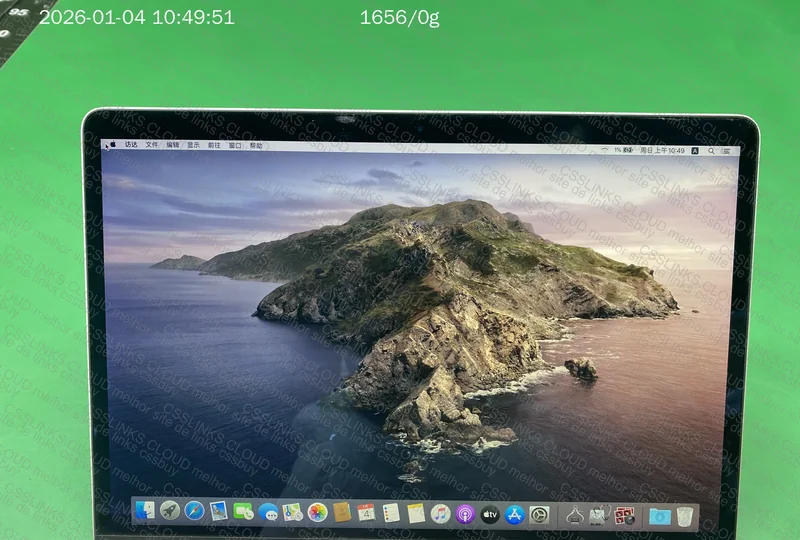Open the 编辑 (Edit) menu
The image size is (800, 540).
click(x=173, y=145)
